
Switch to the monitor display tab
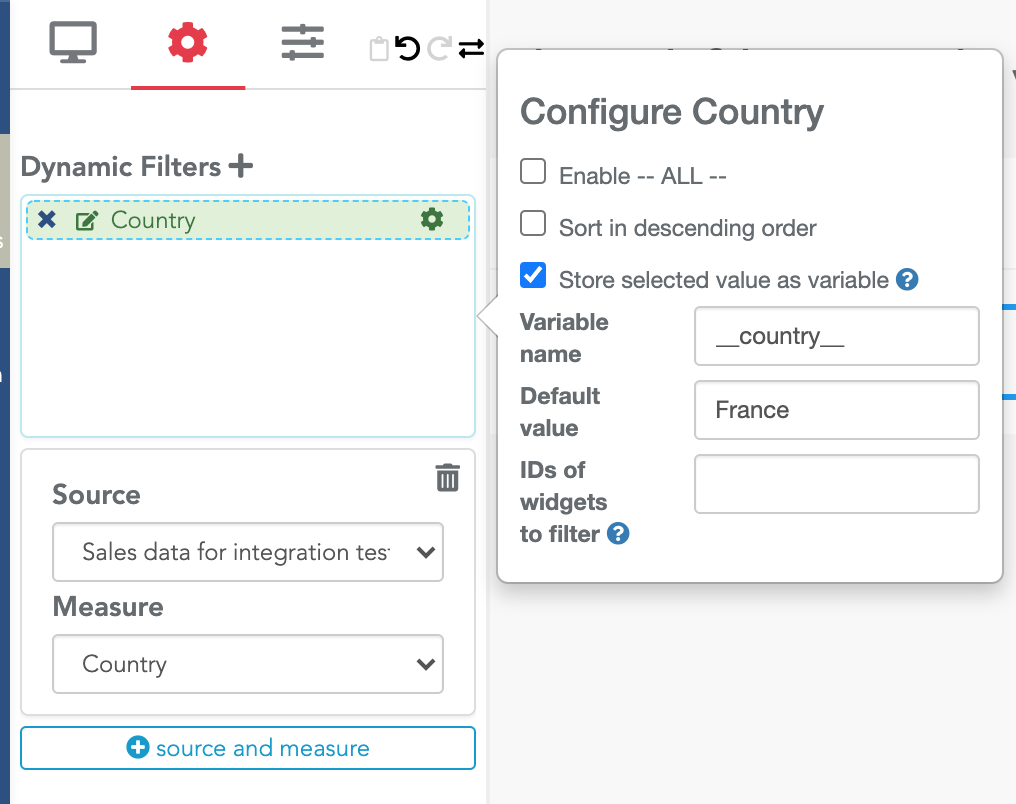click(x=73, y=43)
